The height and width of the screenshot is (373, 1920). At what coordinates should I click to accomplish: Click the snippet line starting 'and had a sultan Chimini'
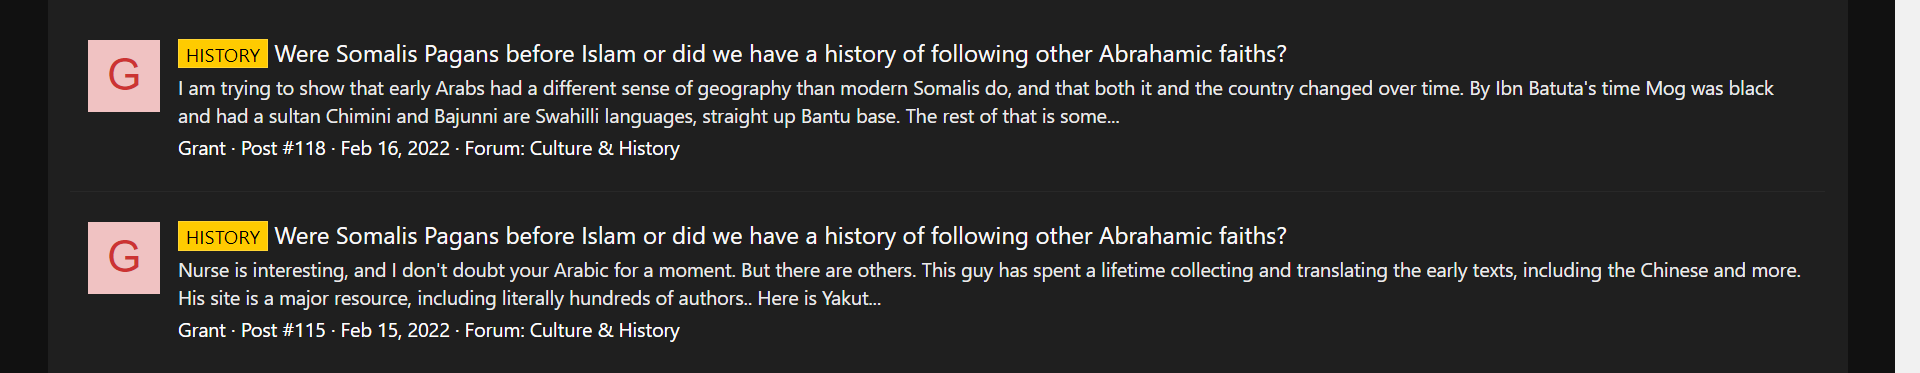coord(649,116)
